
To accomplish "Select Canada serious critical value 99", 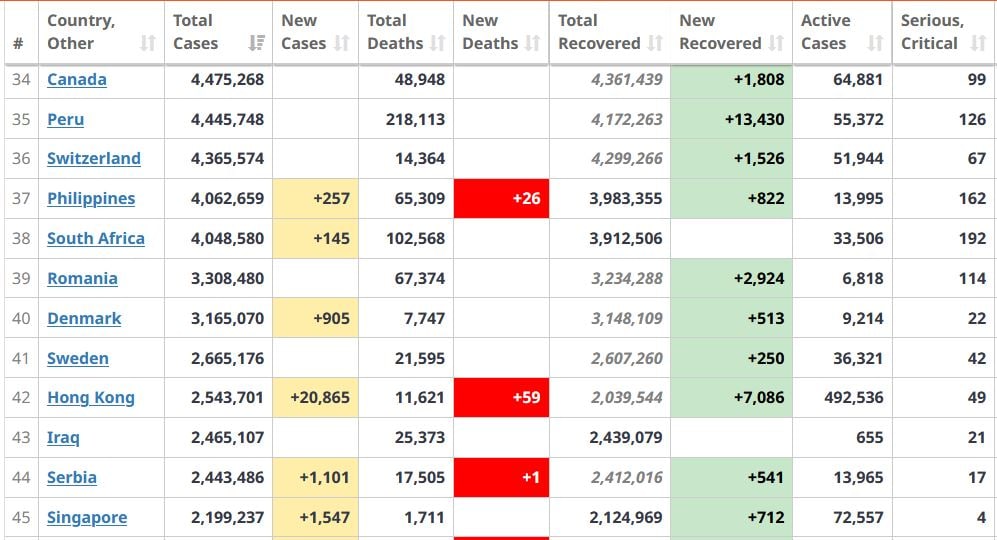I will pos(977,80).
